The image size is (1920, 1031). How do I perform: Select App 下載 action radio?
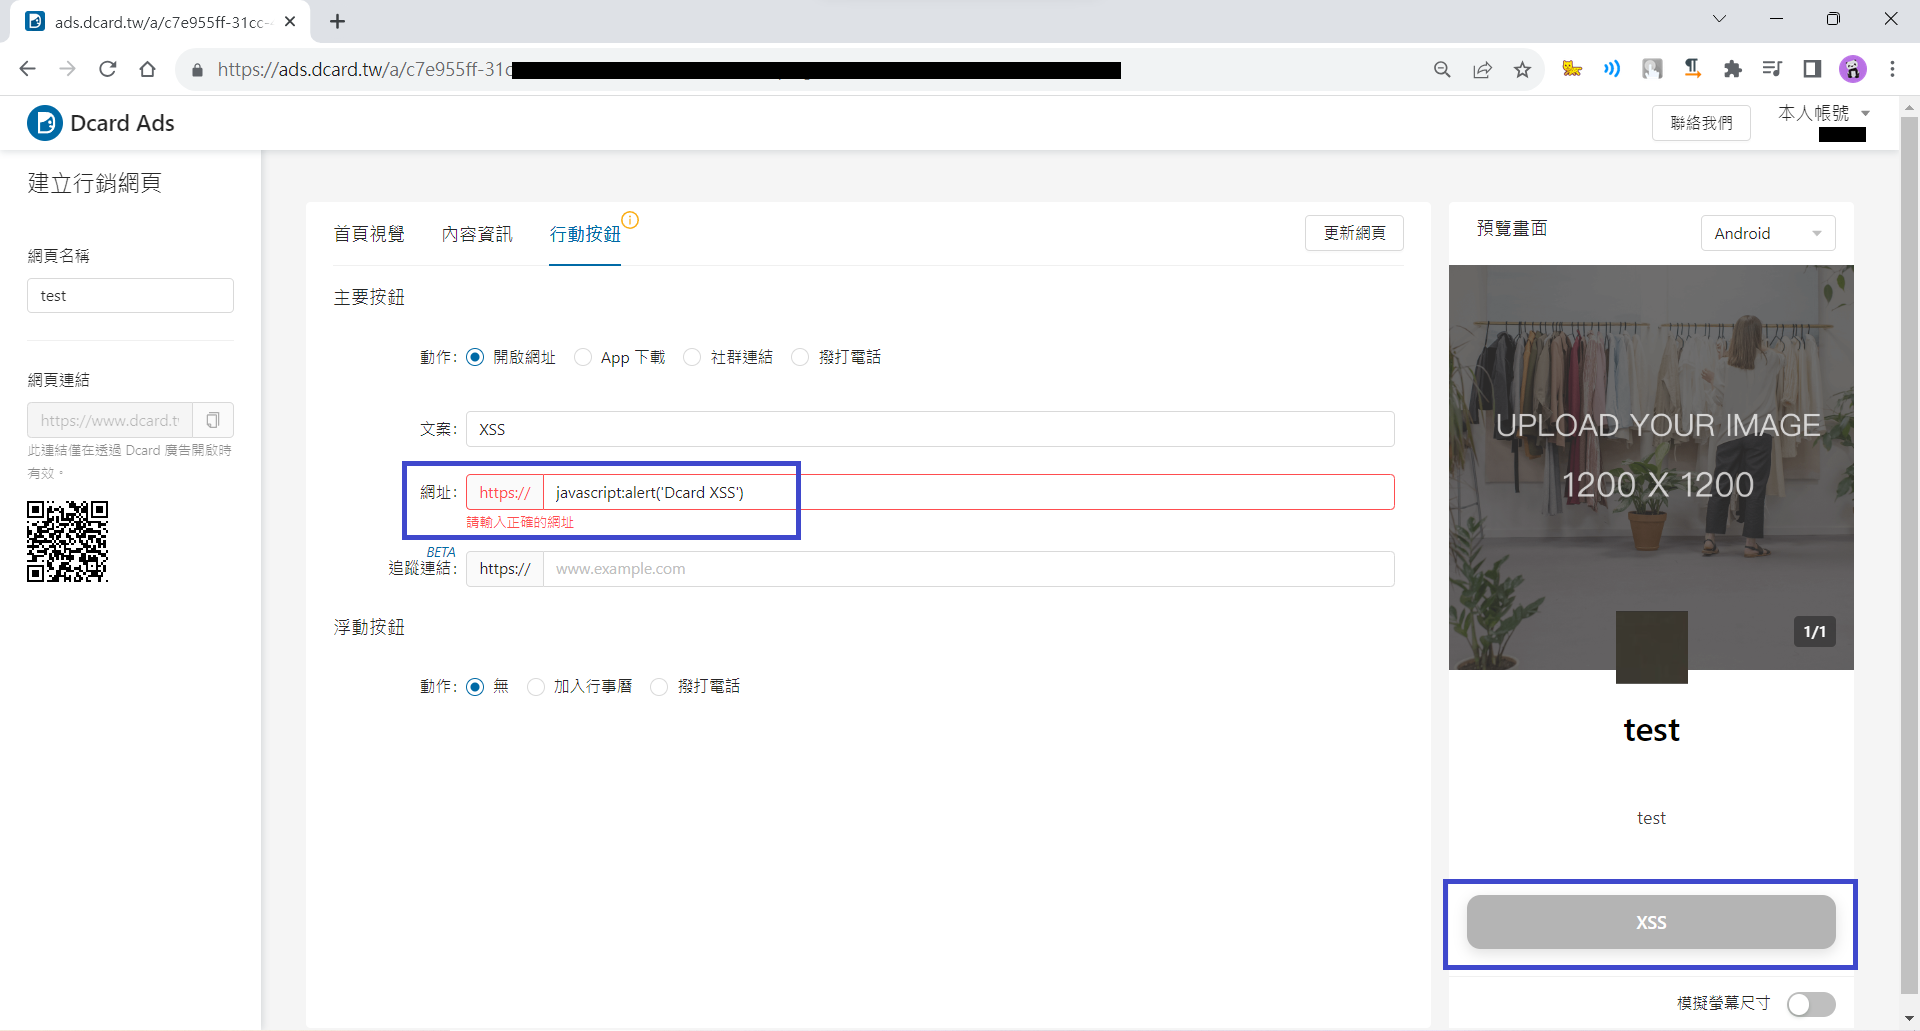(x=583, y=357)
